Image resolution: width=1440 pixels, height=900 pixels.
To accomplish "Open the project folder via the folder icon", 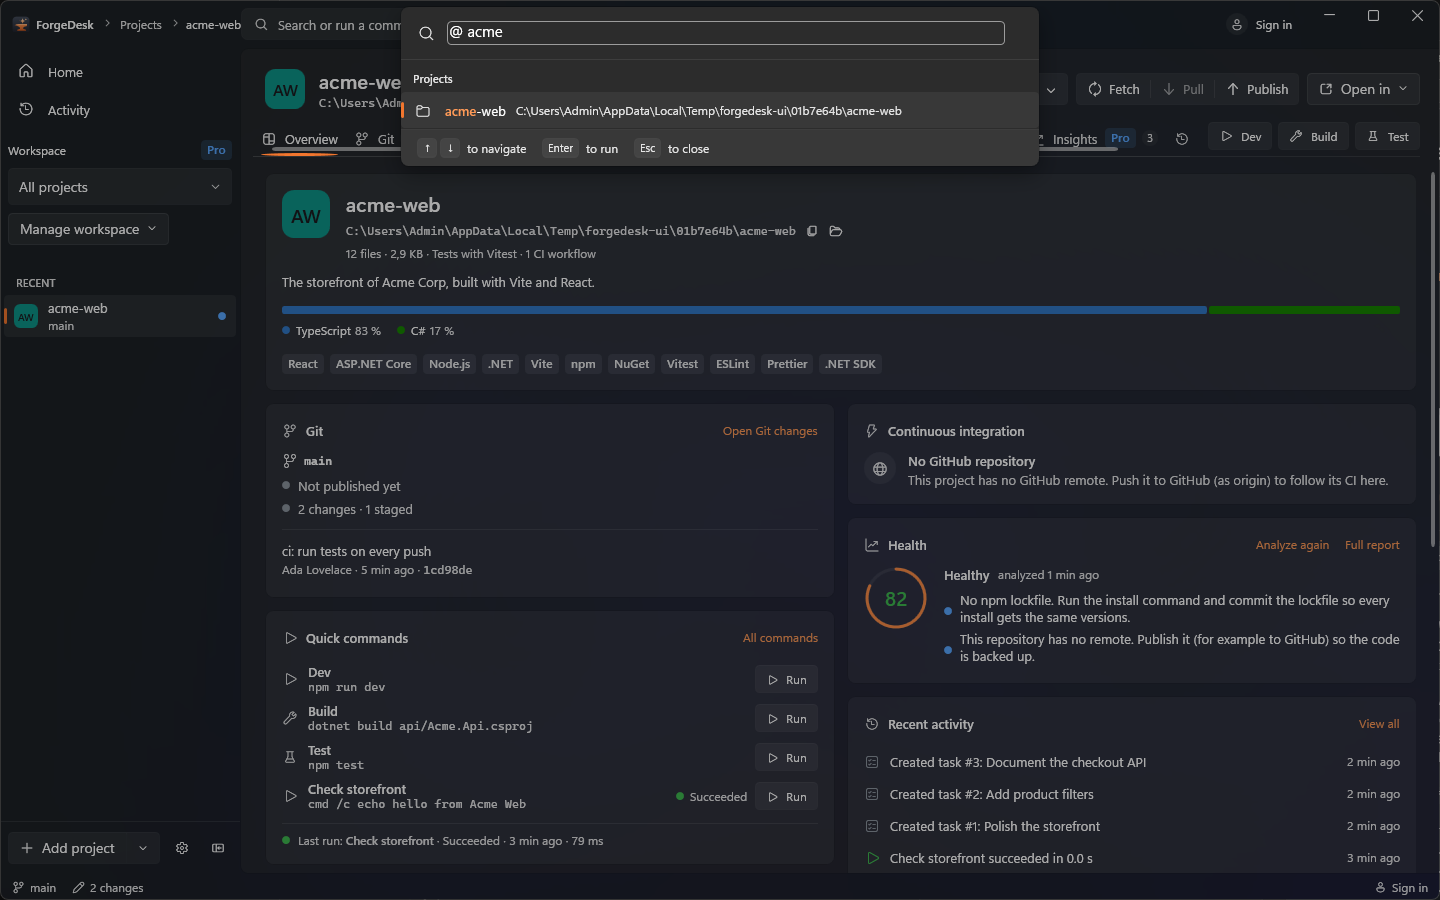I will click(x=836, y=231).
